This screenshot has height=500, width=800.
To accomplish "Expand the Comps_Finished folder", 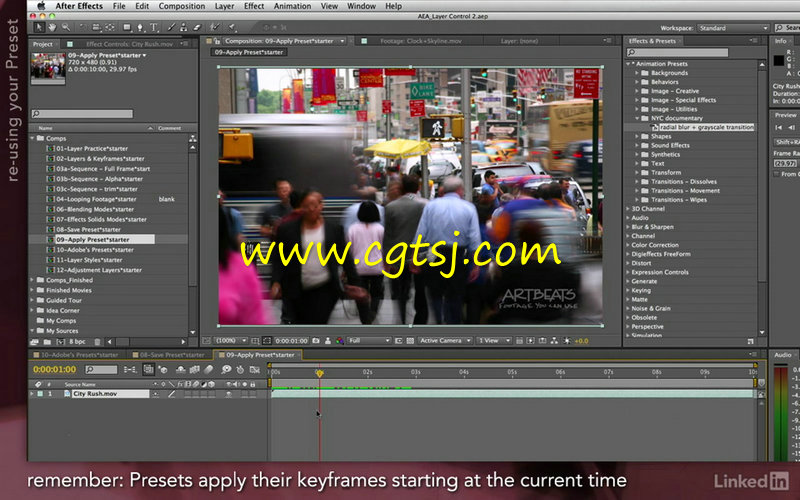I will coord(33,280).
